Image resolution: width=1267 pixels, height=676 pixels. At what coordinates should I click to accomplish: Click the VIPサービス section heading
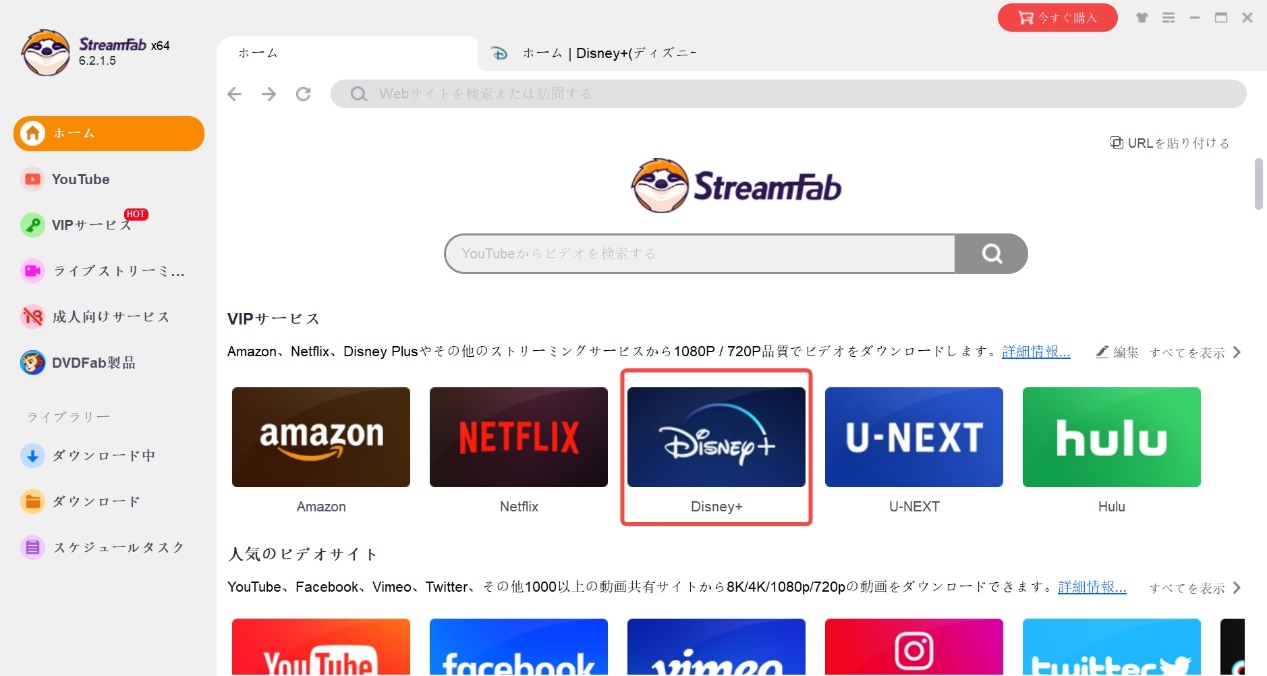tap(274, 319)
